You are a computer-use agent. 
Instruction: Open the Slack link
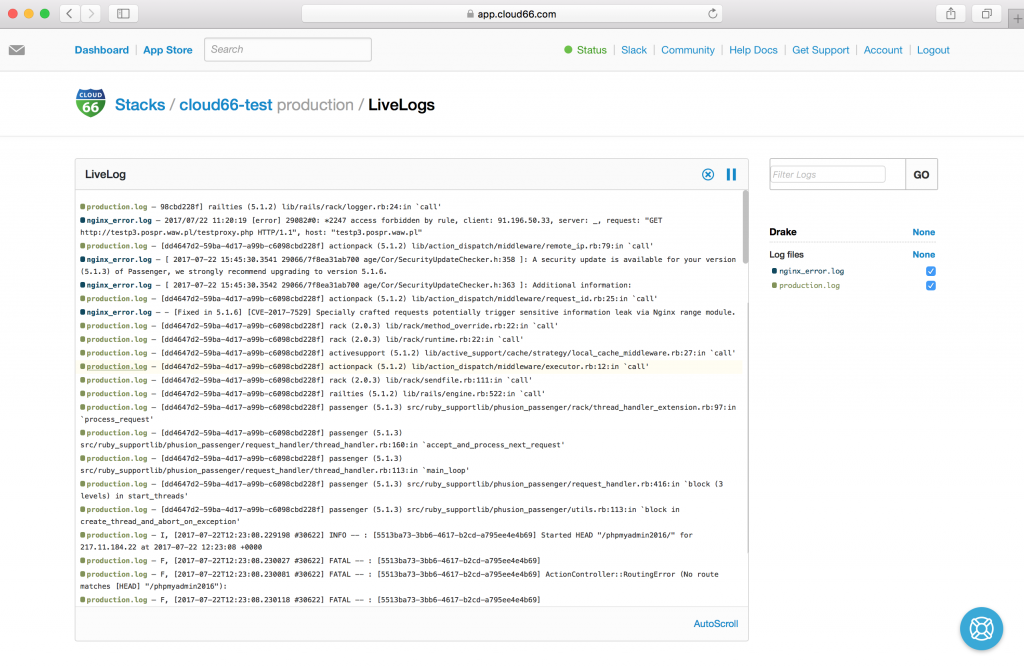[633, 50]
